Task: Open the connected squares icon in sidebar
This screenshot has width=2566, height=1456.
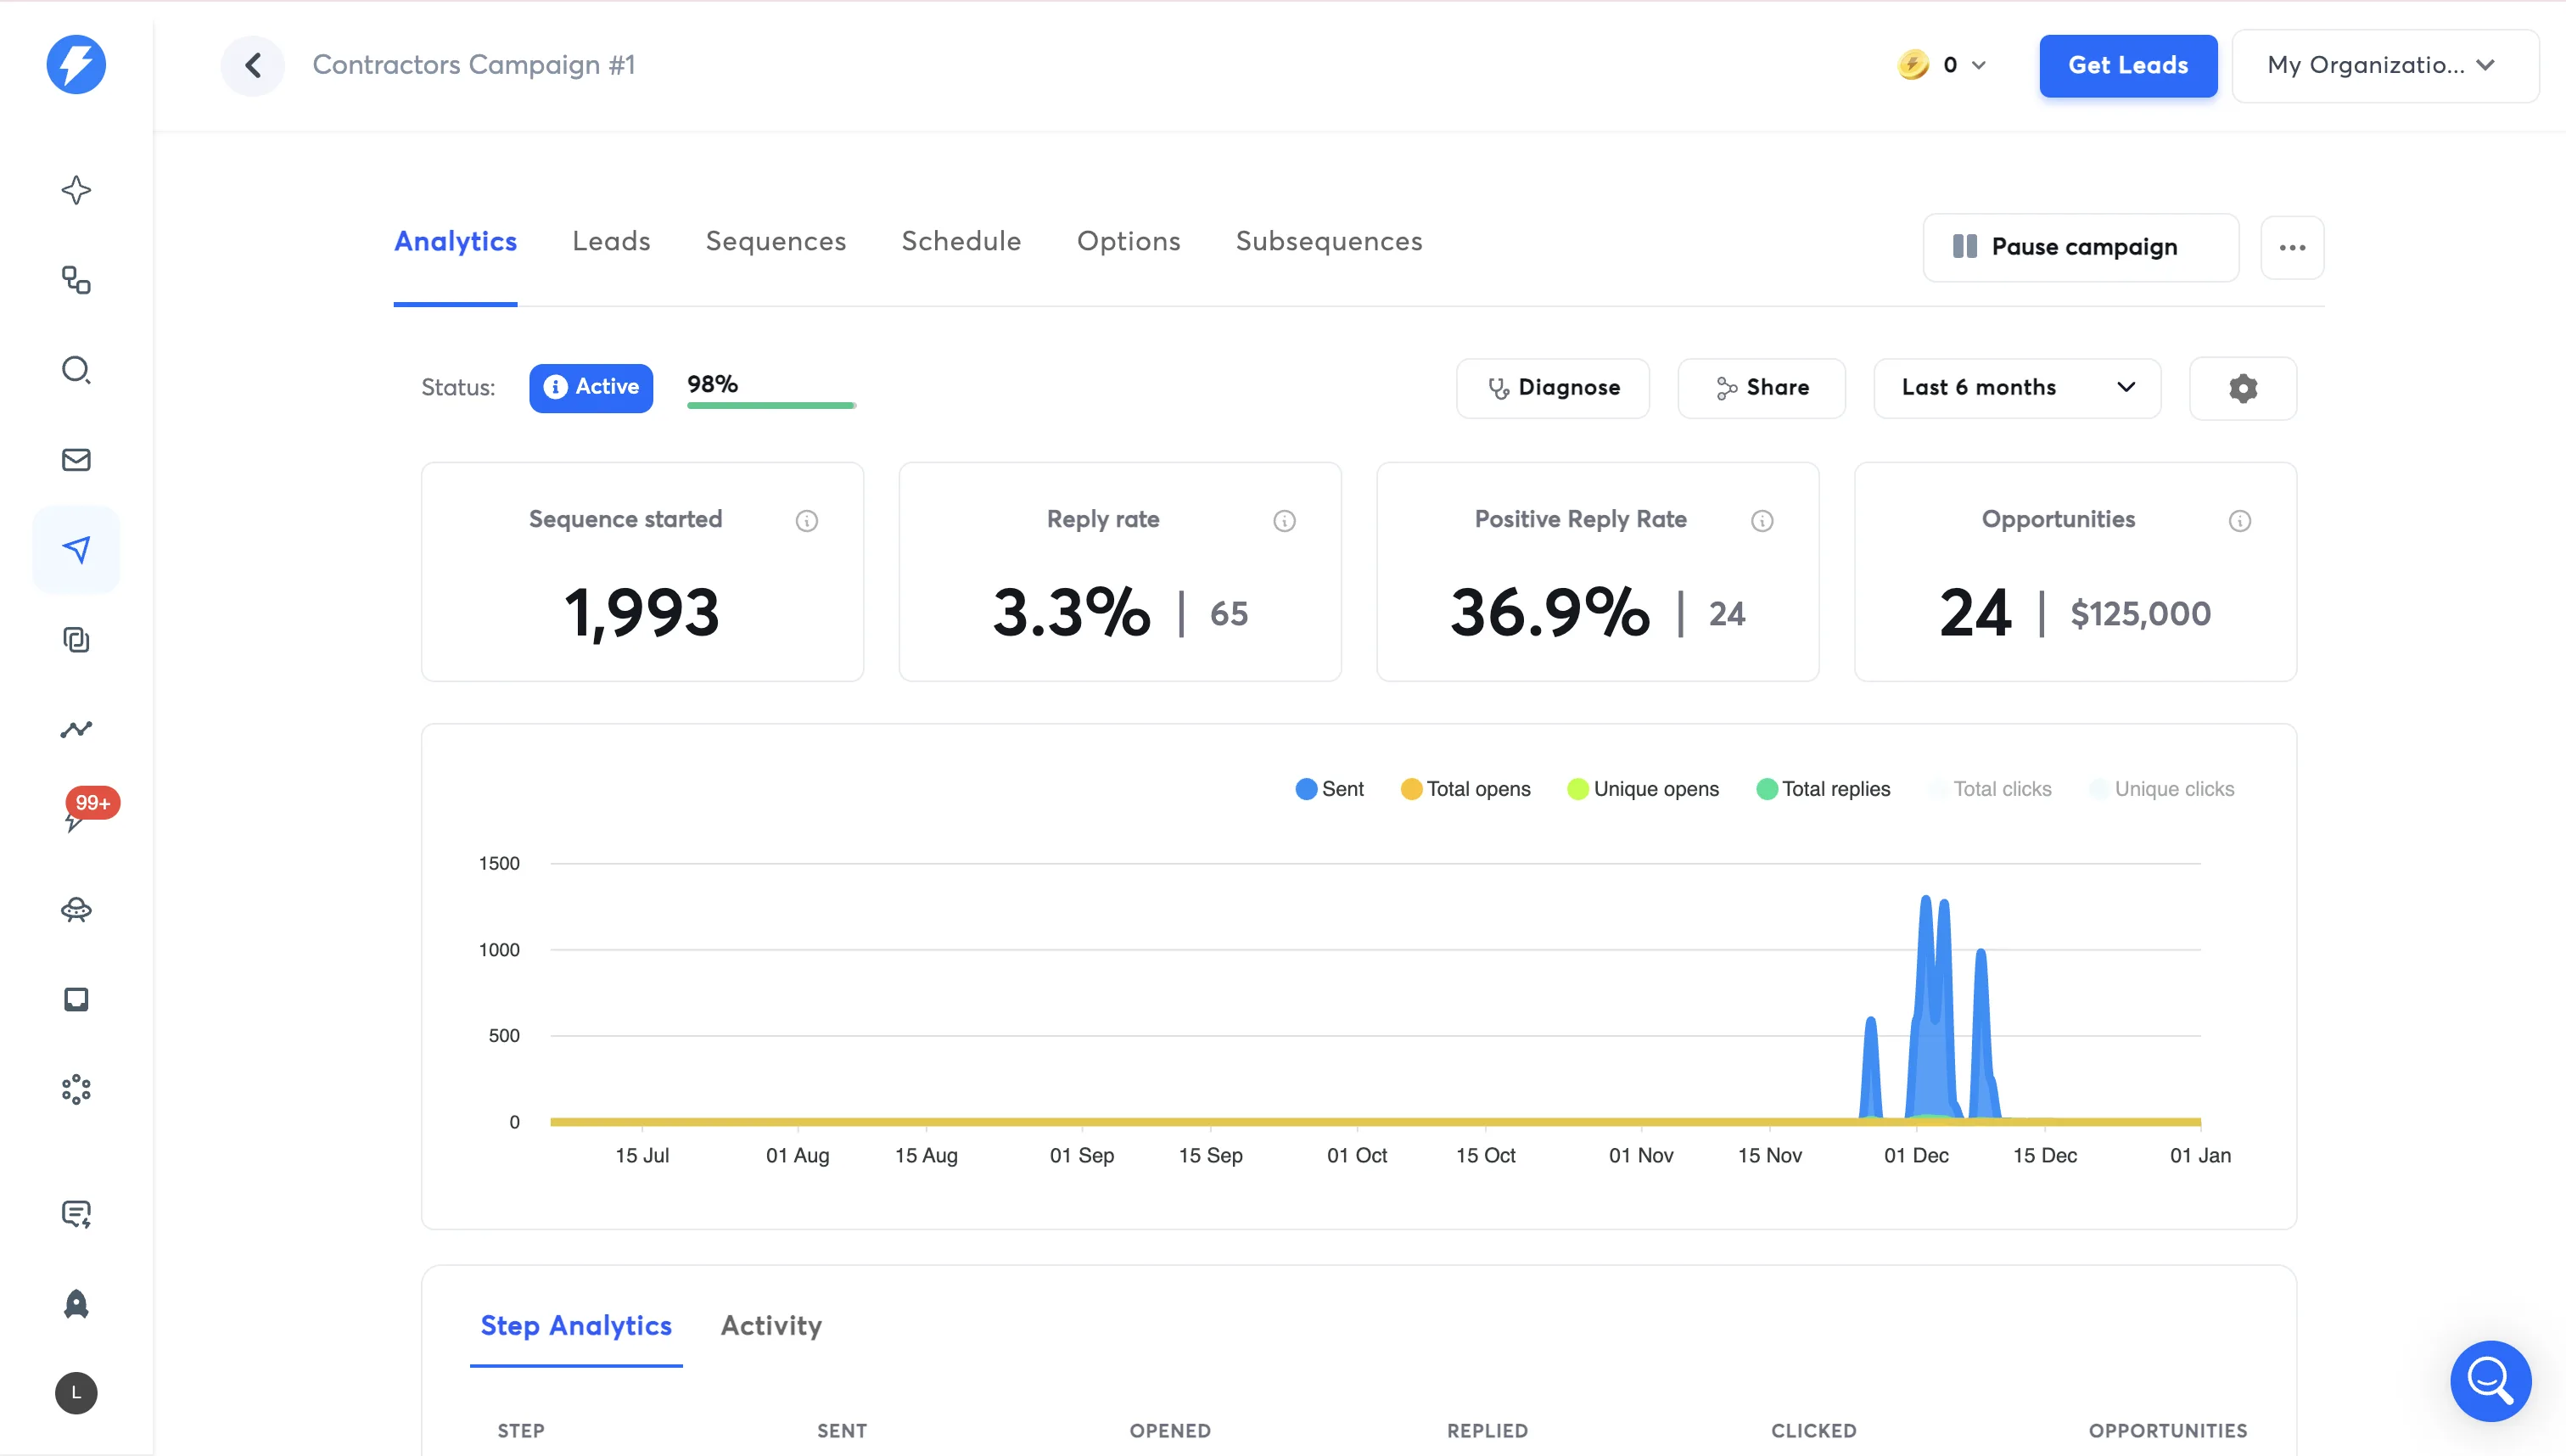Action: [x=76, y=280]
